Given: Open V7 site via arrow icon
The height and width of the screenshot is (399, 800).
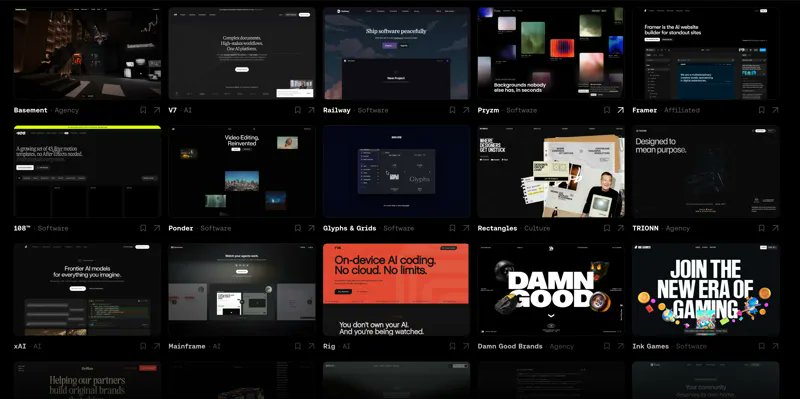Looking at the screenshot, I should [x=311, y=110].
